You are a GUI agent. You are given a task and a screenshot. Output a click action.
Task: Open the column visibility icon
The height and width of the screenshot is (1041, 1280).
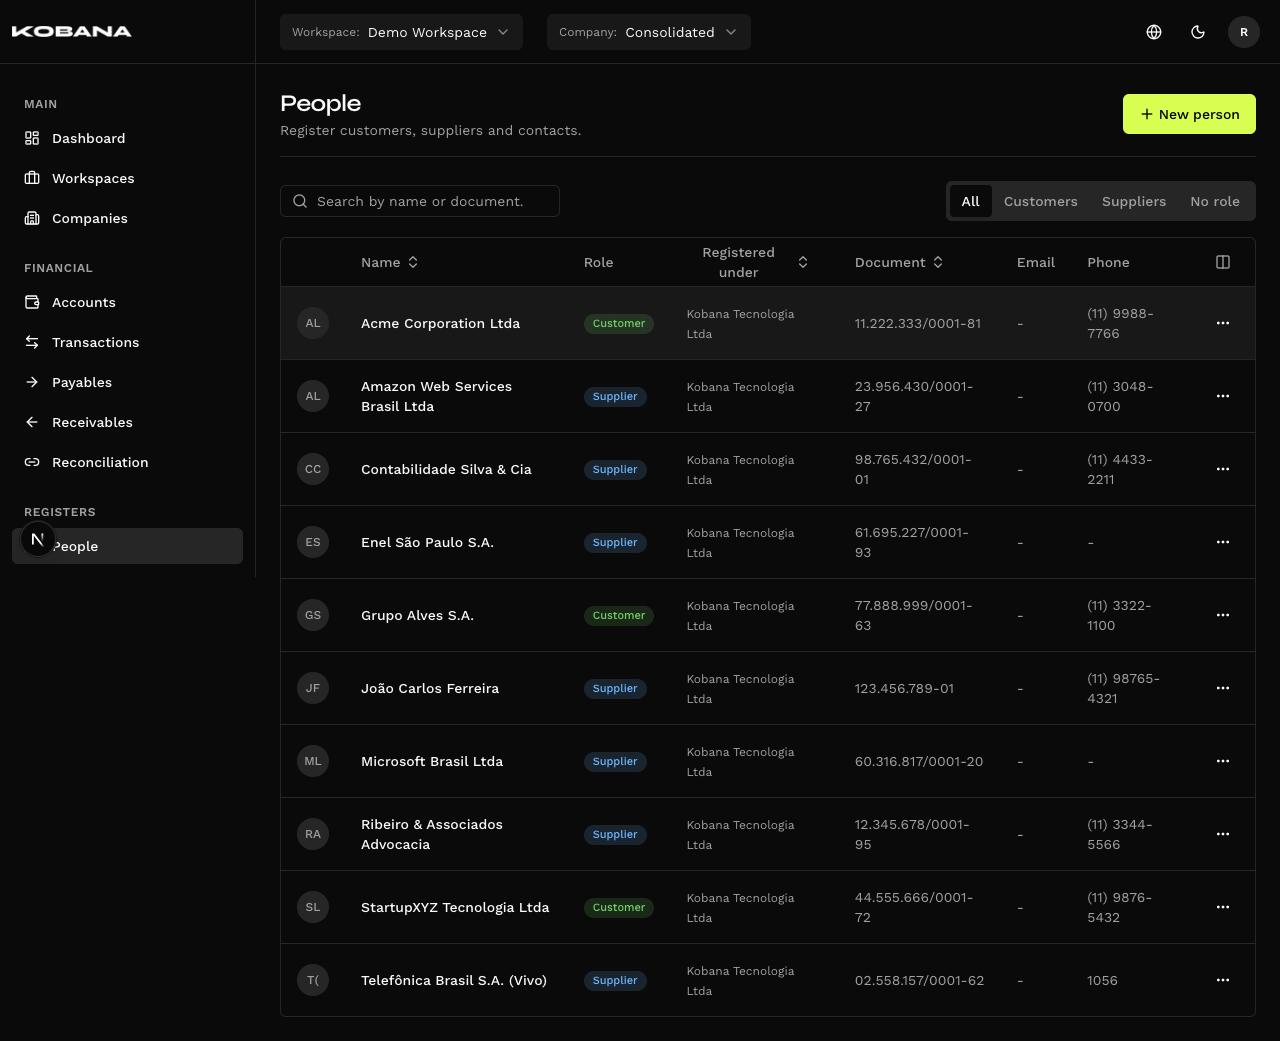point(1222,262)
